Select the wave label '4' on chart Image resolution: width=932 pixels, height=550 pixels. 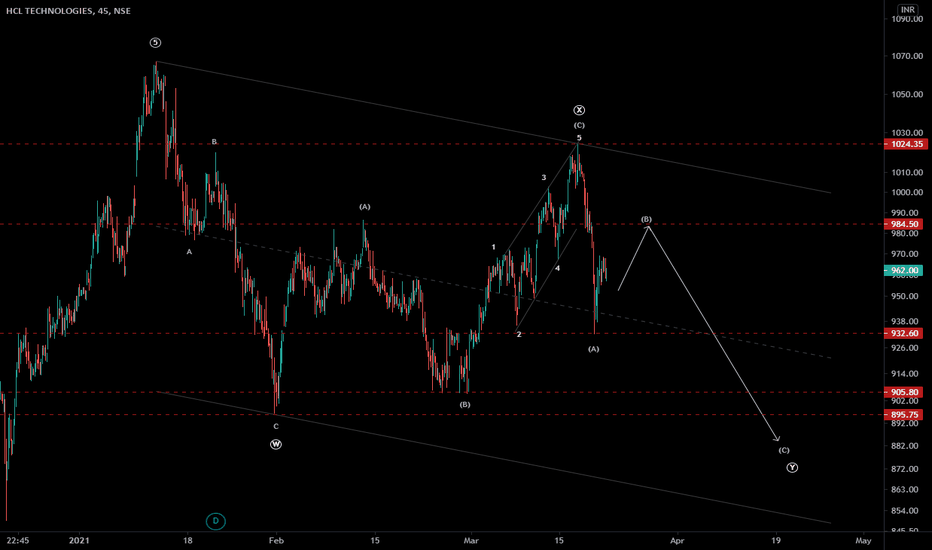click(558, 268)
